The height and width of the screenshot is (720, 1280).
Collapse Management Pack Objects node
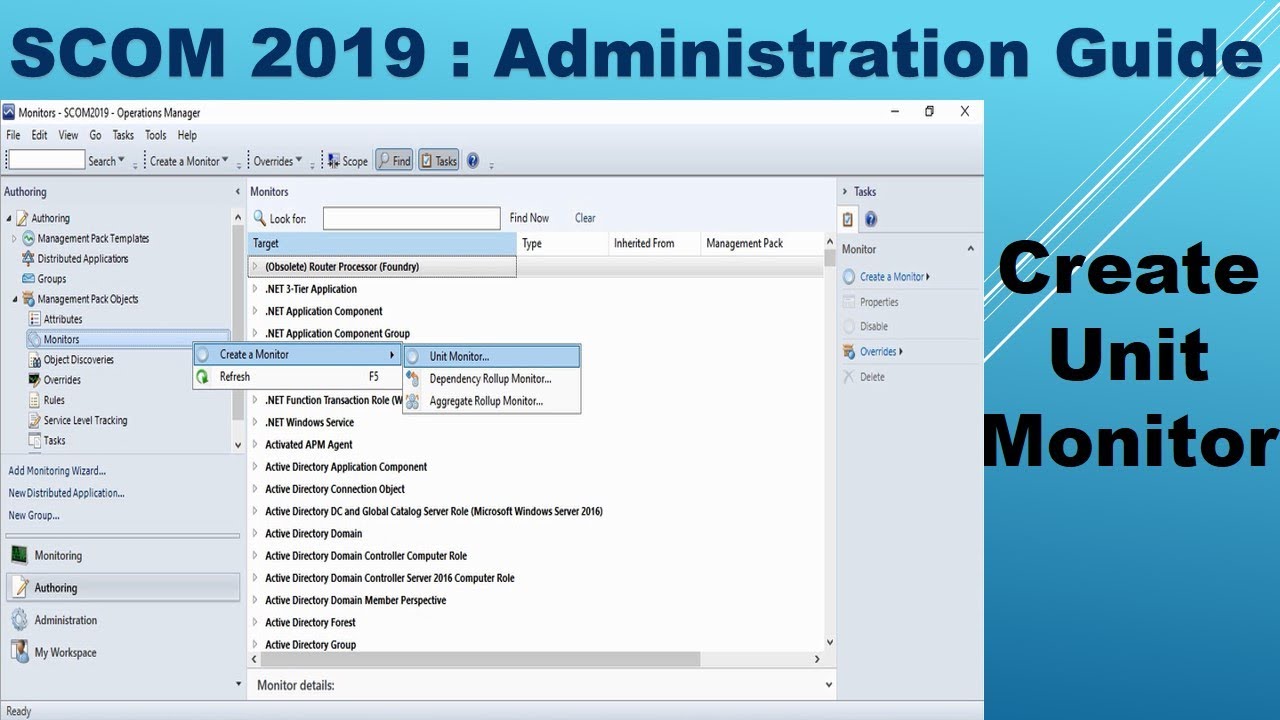click(15, 299)
